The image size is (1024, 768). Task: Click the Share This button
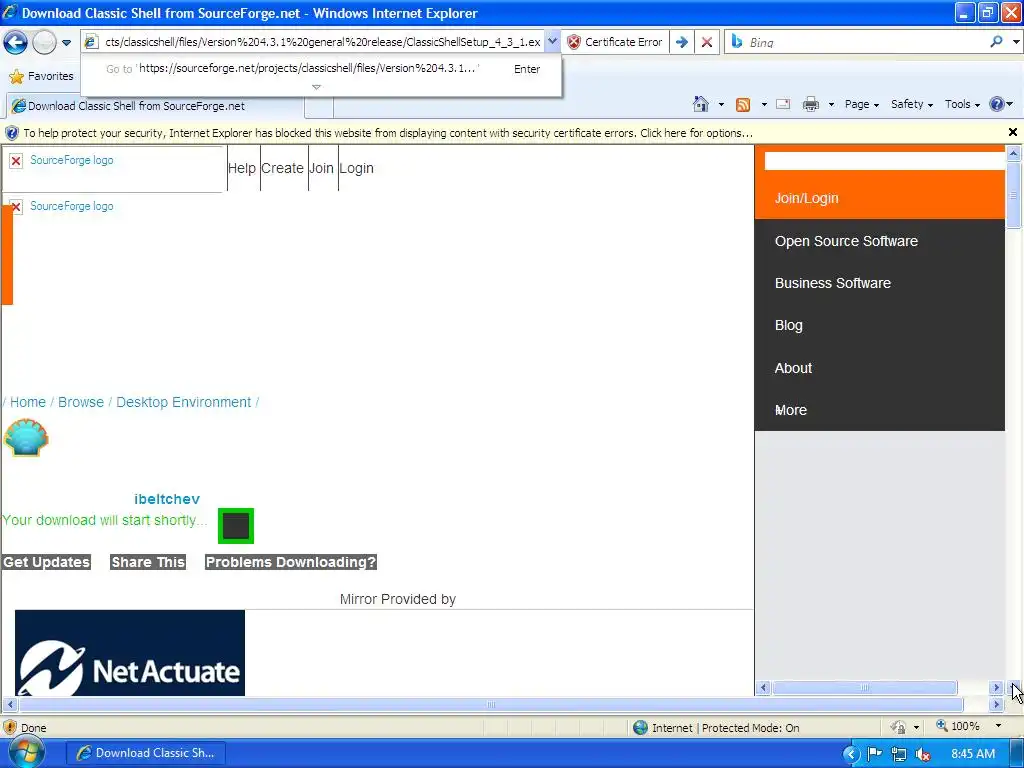[148, 562]
